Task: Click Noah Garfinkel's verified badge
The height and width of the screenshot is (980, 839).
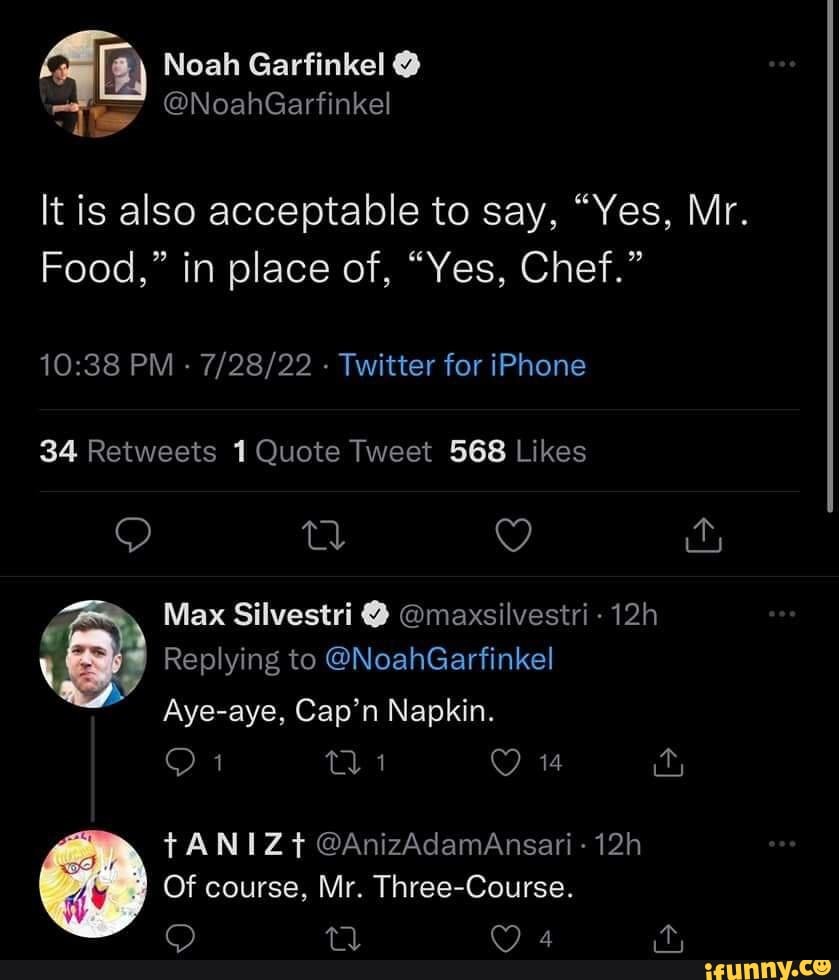Action: (406, 63)
